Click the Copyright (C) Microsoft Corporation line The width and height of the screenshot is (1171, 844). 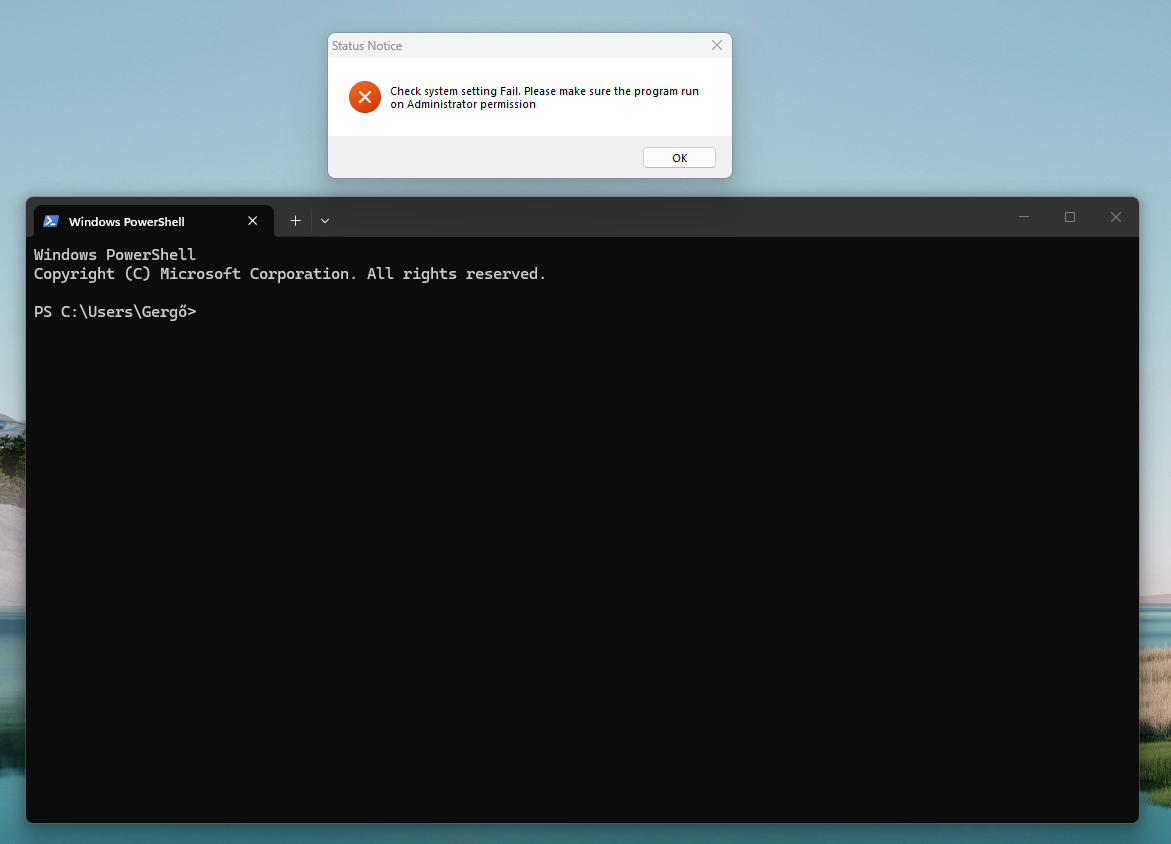point(290,274)
